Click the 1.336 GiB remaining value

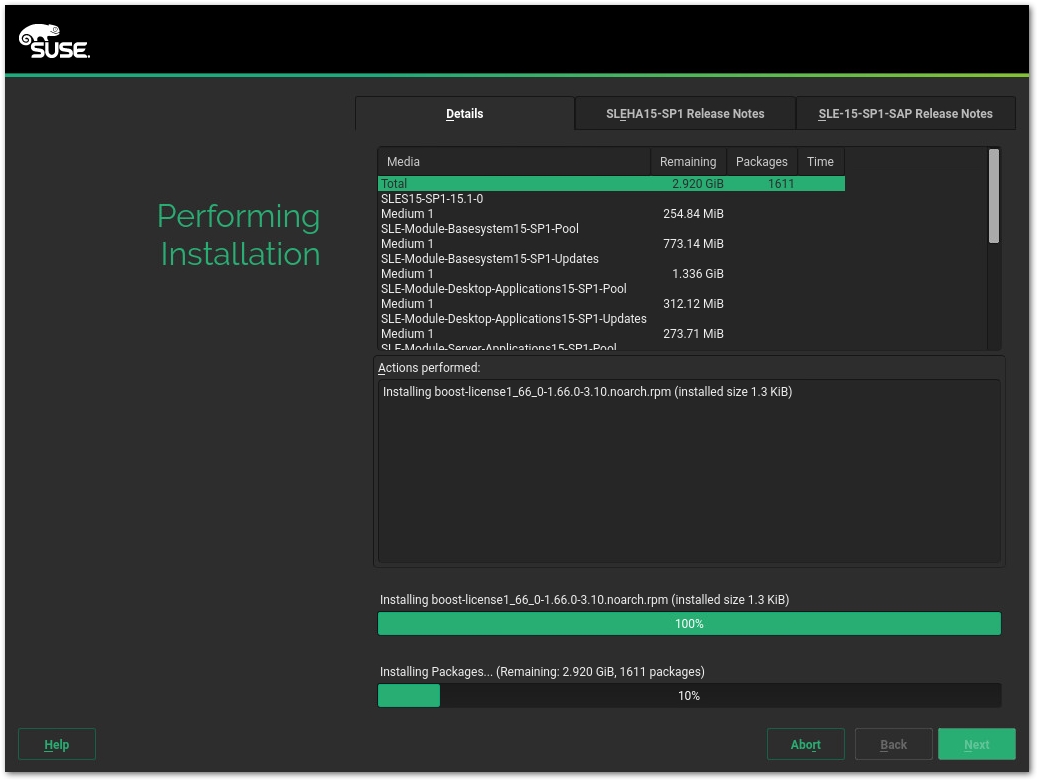point(698,273)
